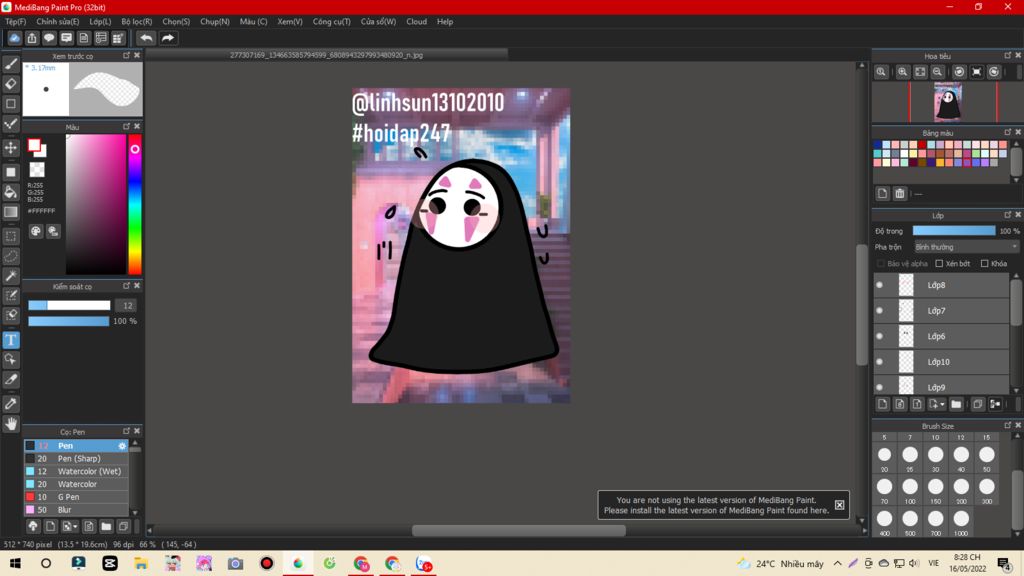Viewport: 1024px width, 576px height.
Task: Open the Công cụ(T) menu
Action: (x=331, y=22)
